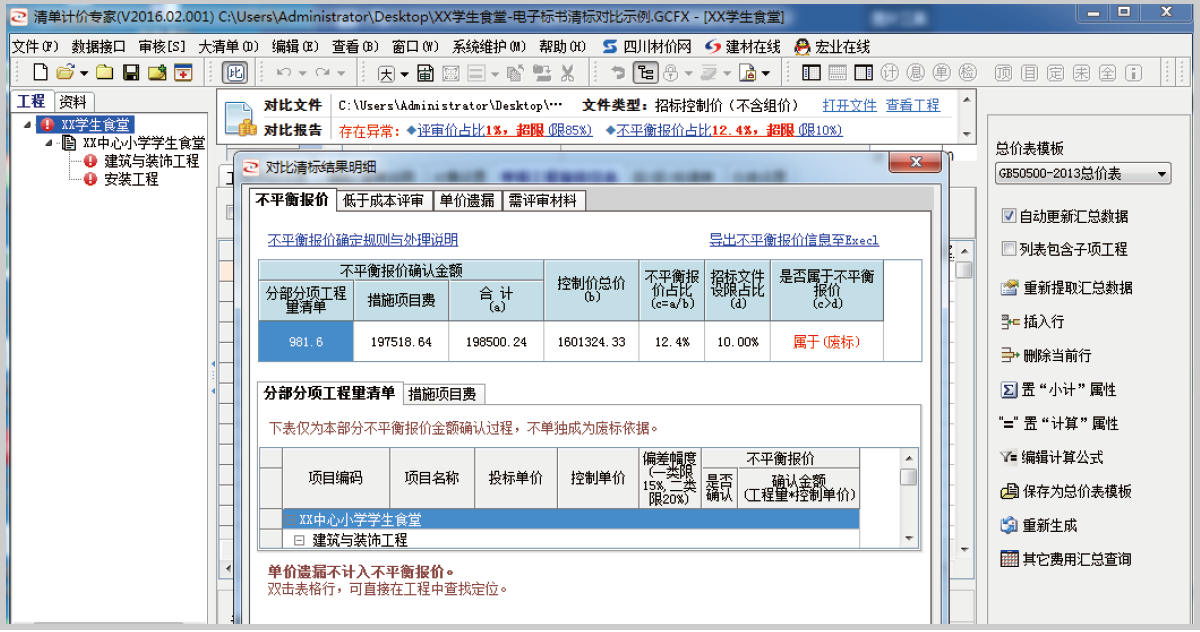This screenshot has height=632, width=1200.
Task: Open the 审核[S] menu
Action: (x=162, y=47)
